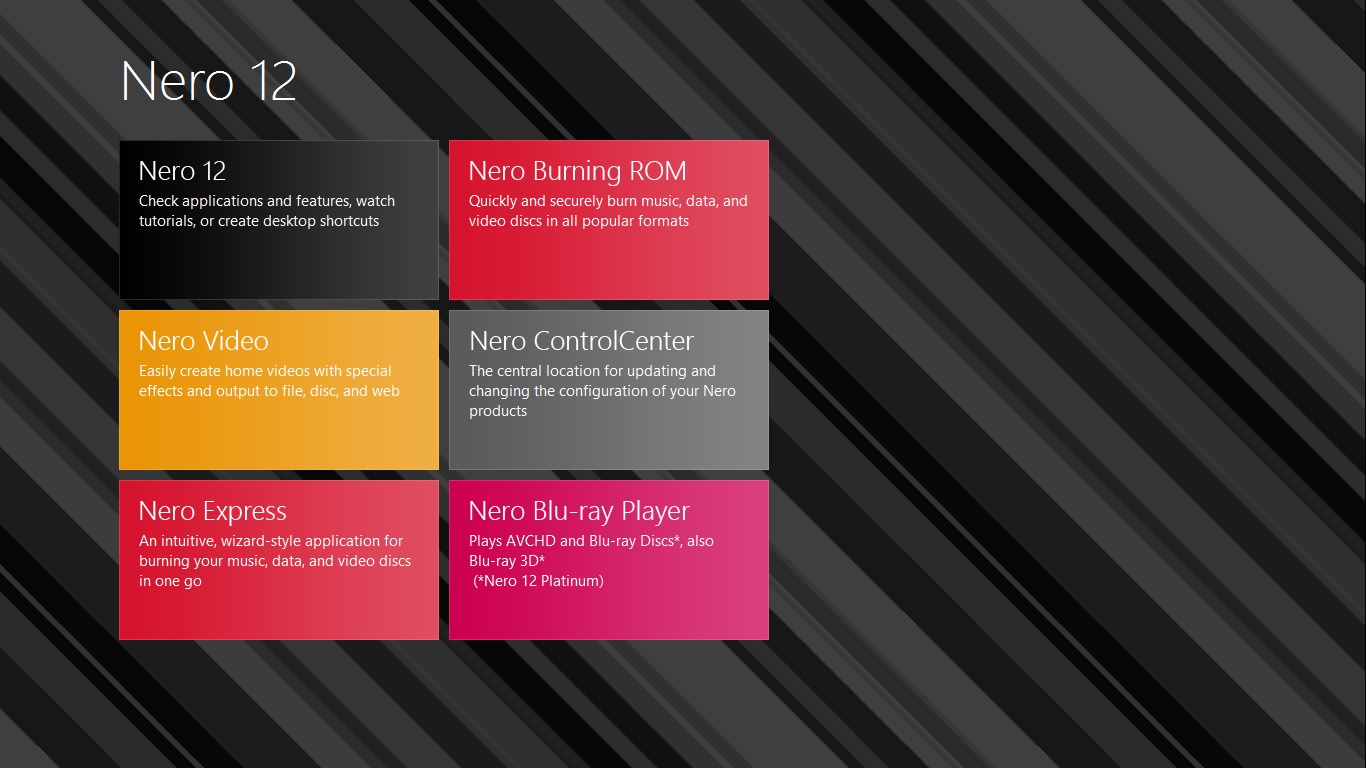The height and width of the screenshot is (768, 1366).
Task: Open the Nero 12 black tile
Action: point(279,220)
